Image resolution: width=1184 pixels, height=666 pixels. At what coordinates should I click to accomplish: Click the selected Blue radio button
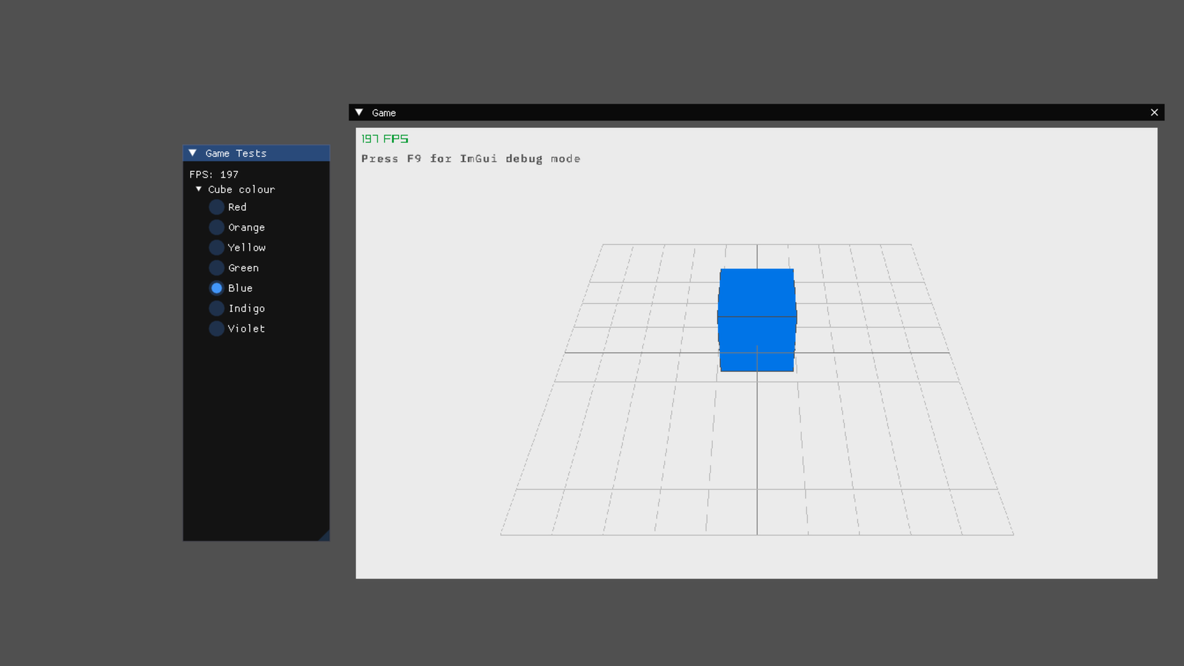click(216, 288)
